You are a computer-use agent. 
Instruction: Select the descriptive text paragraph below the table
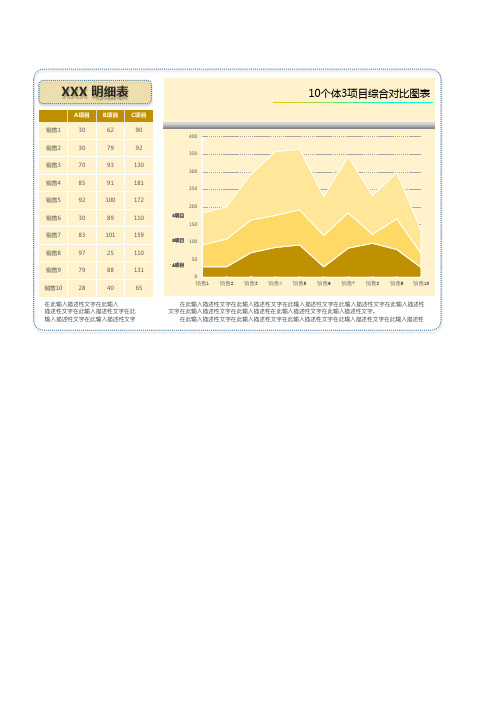tap(90, 312)
